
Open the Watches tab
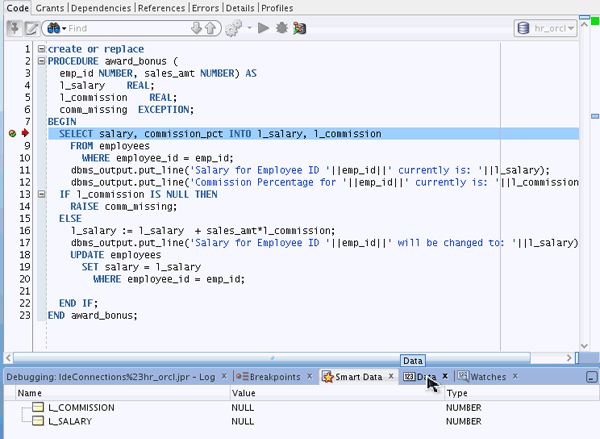tap(487, 377)
